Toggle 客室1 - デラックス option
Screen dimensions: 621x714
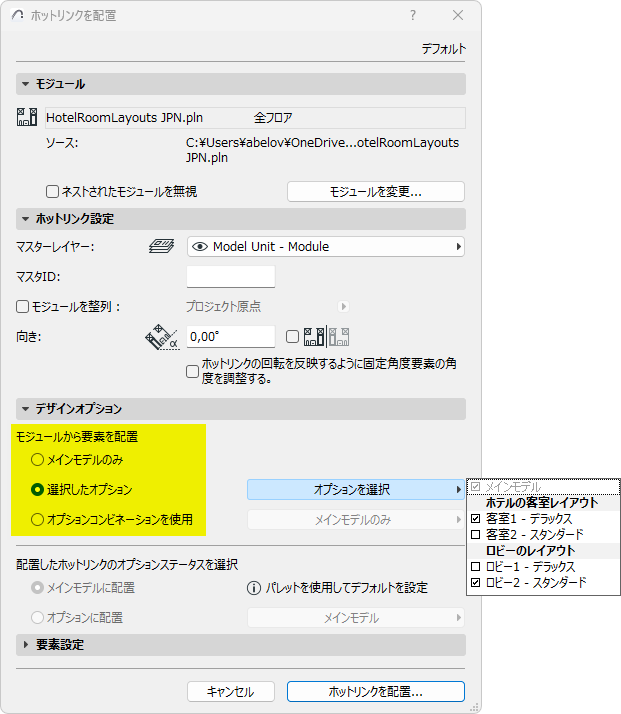(x=543, y=519)
